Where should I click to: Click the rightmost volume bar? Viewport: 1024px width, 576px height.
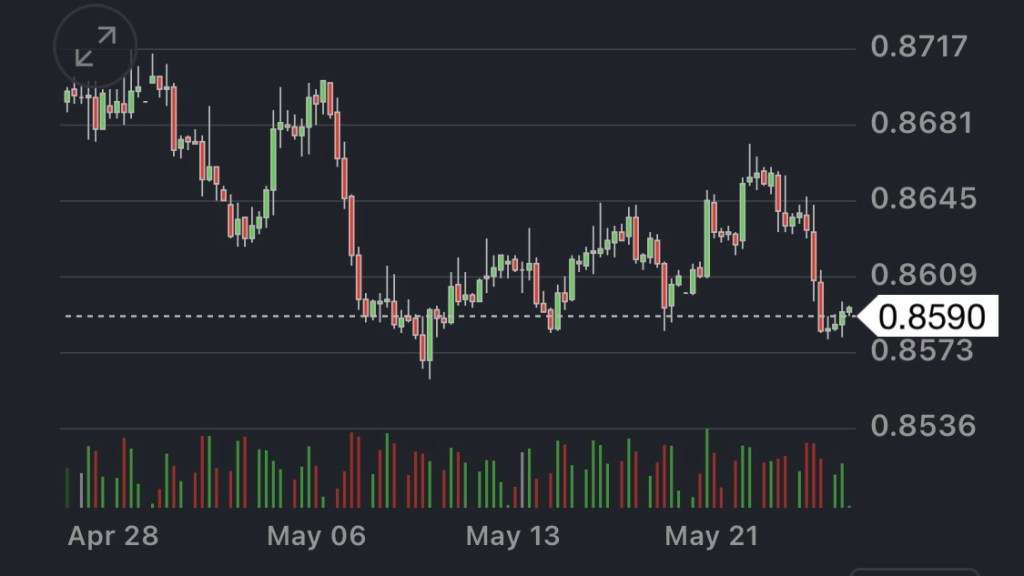(842, 486)
